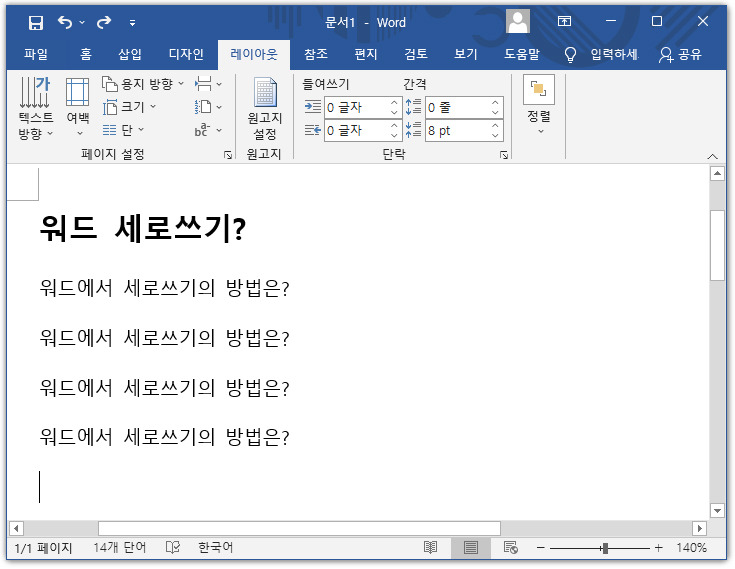Open the 도움말 tab
This screenshot has width=735, height=569.
coord(522,54)
